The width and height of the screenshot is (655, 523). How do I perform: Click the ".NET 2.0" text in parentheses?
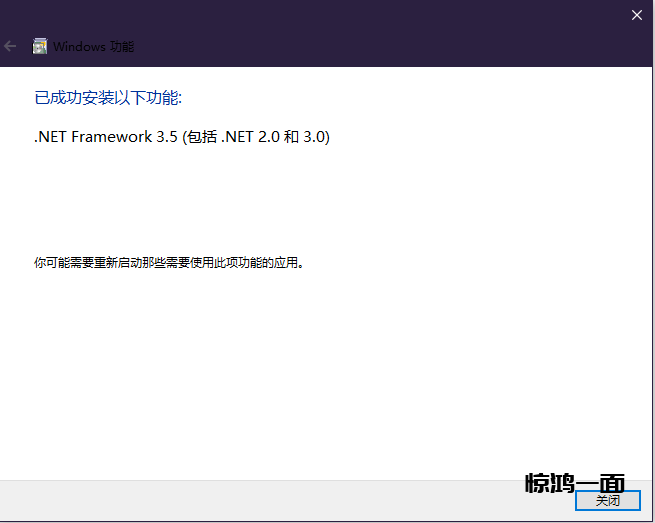pos(252,137)
